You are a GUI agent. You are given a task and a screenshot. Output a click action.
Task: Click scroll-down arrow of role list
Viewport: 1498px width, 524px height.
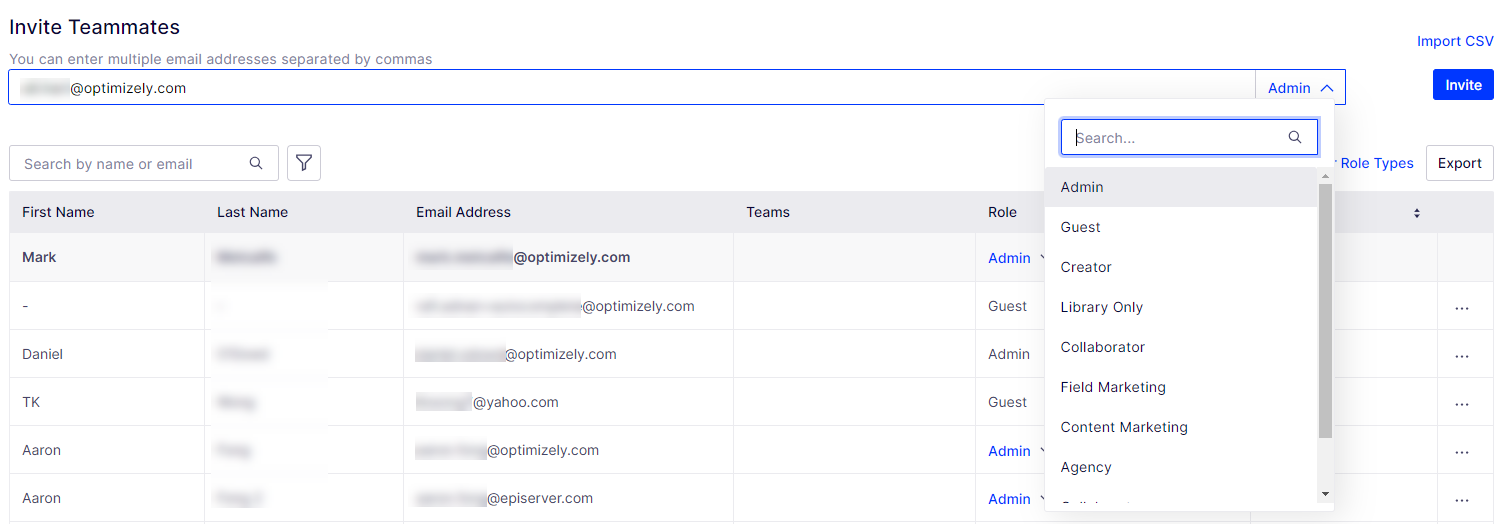point(1325,493)
